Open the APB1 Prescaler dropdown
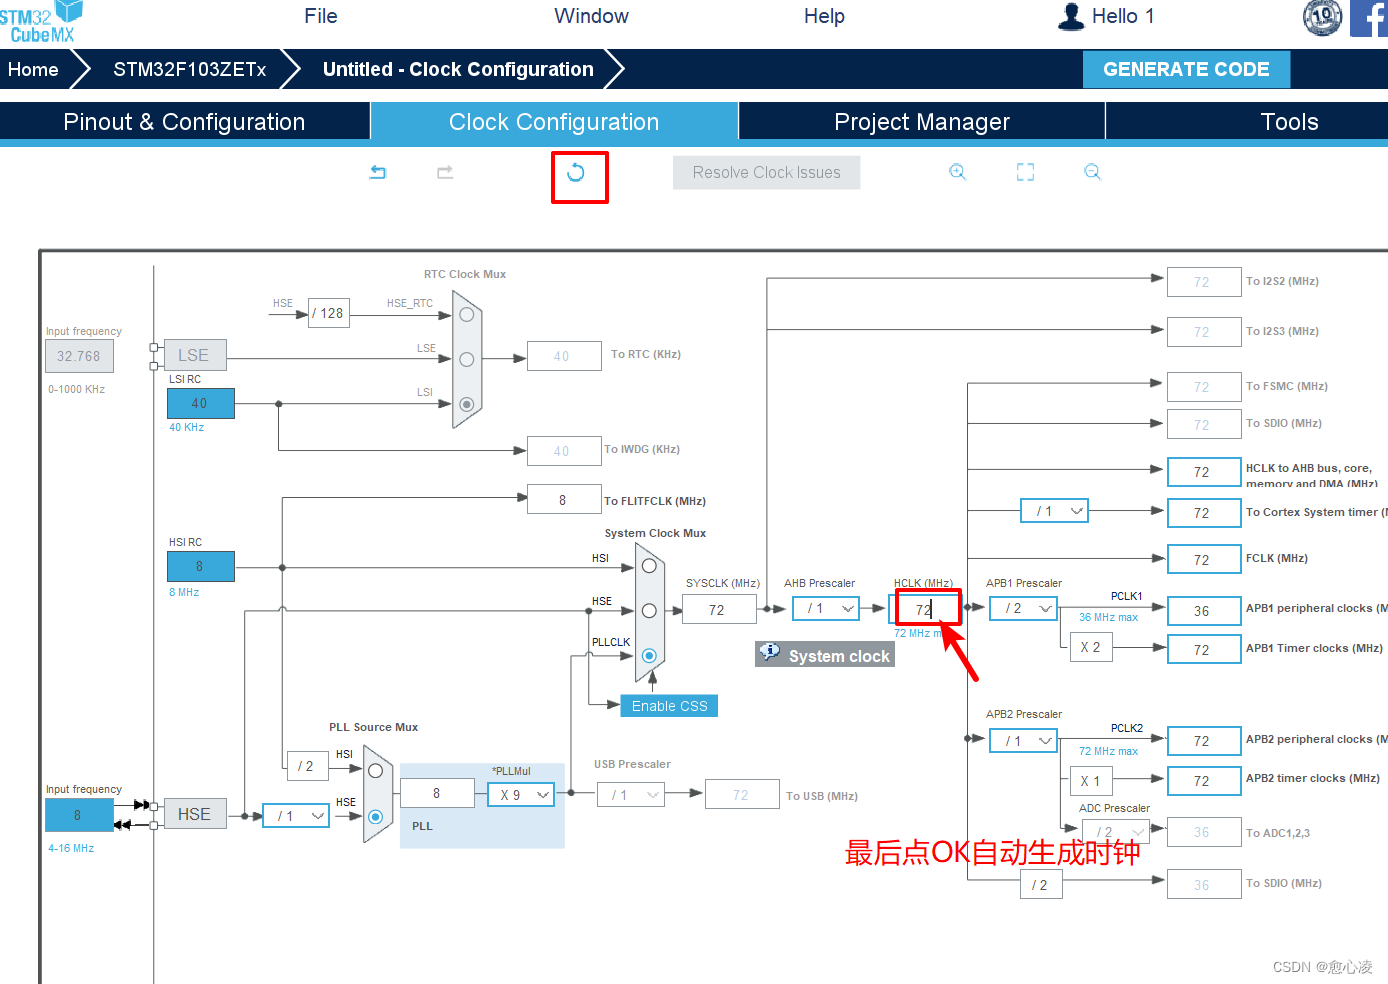Screen dimensions: 1388x984 point(1024,608)
